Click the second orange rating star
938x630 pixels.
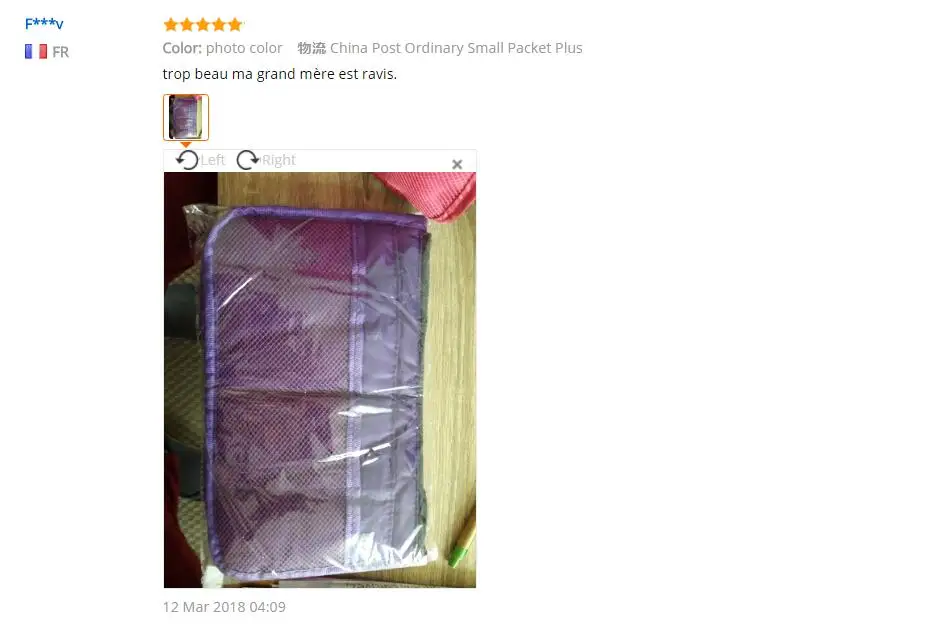pos(187,25)
